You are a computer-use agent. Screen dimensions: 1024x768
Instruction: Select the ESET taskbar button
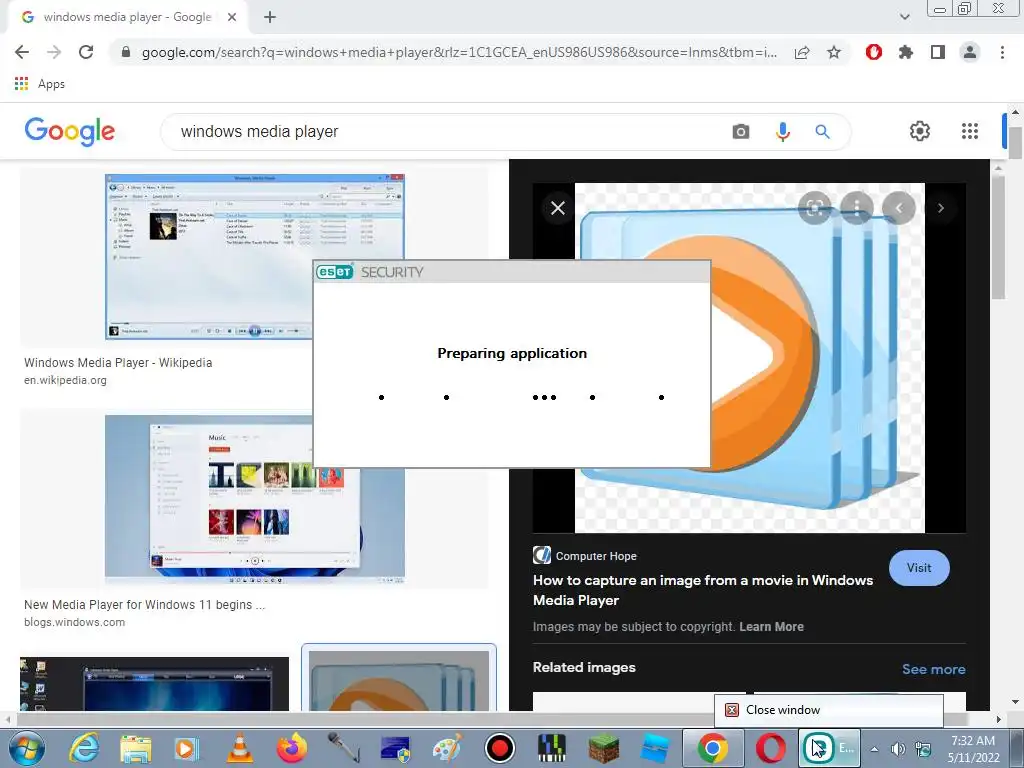(x=829, y=748)
